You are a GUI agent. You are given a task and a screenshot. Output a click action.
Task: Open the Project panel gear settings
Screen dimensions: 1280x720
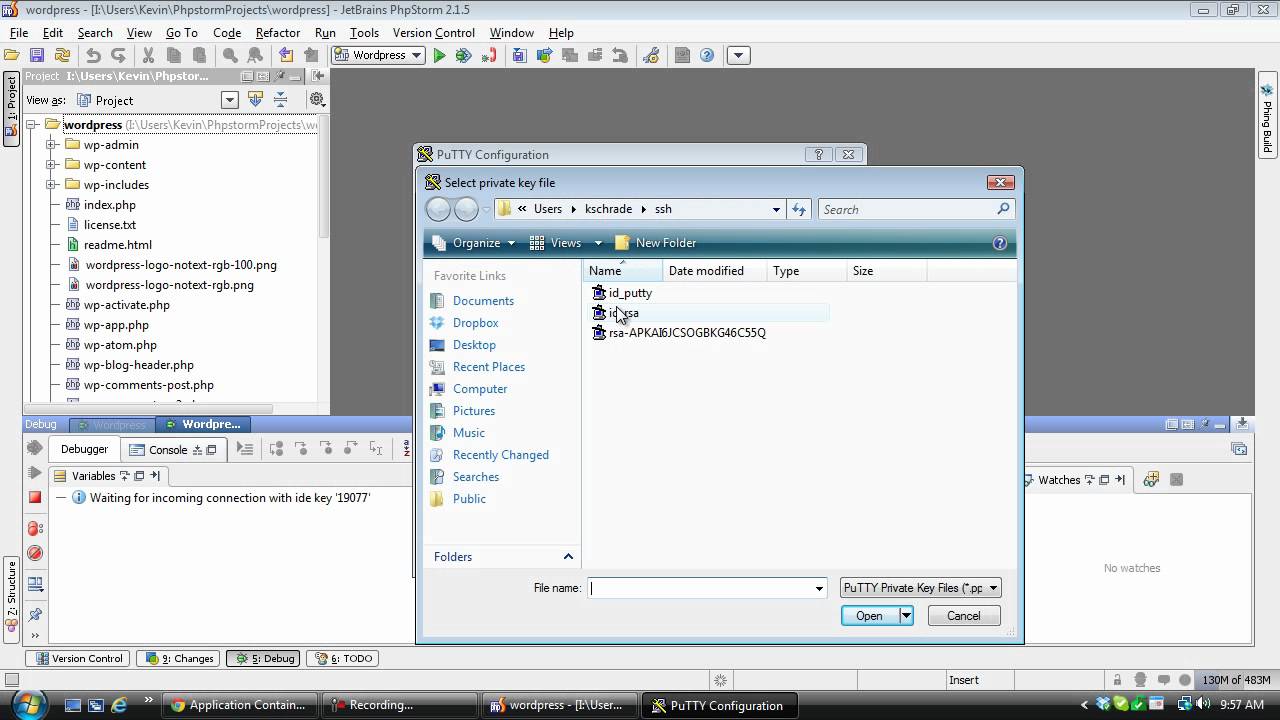point(317,99)
